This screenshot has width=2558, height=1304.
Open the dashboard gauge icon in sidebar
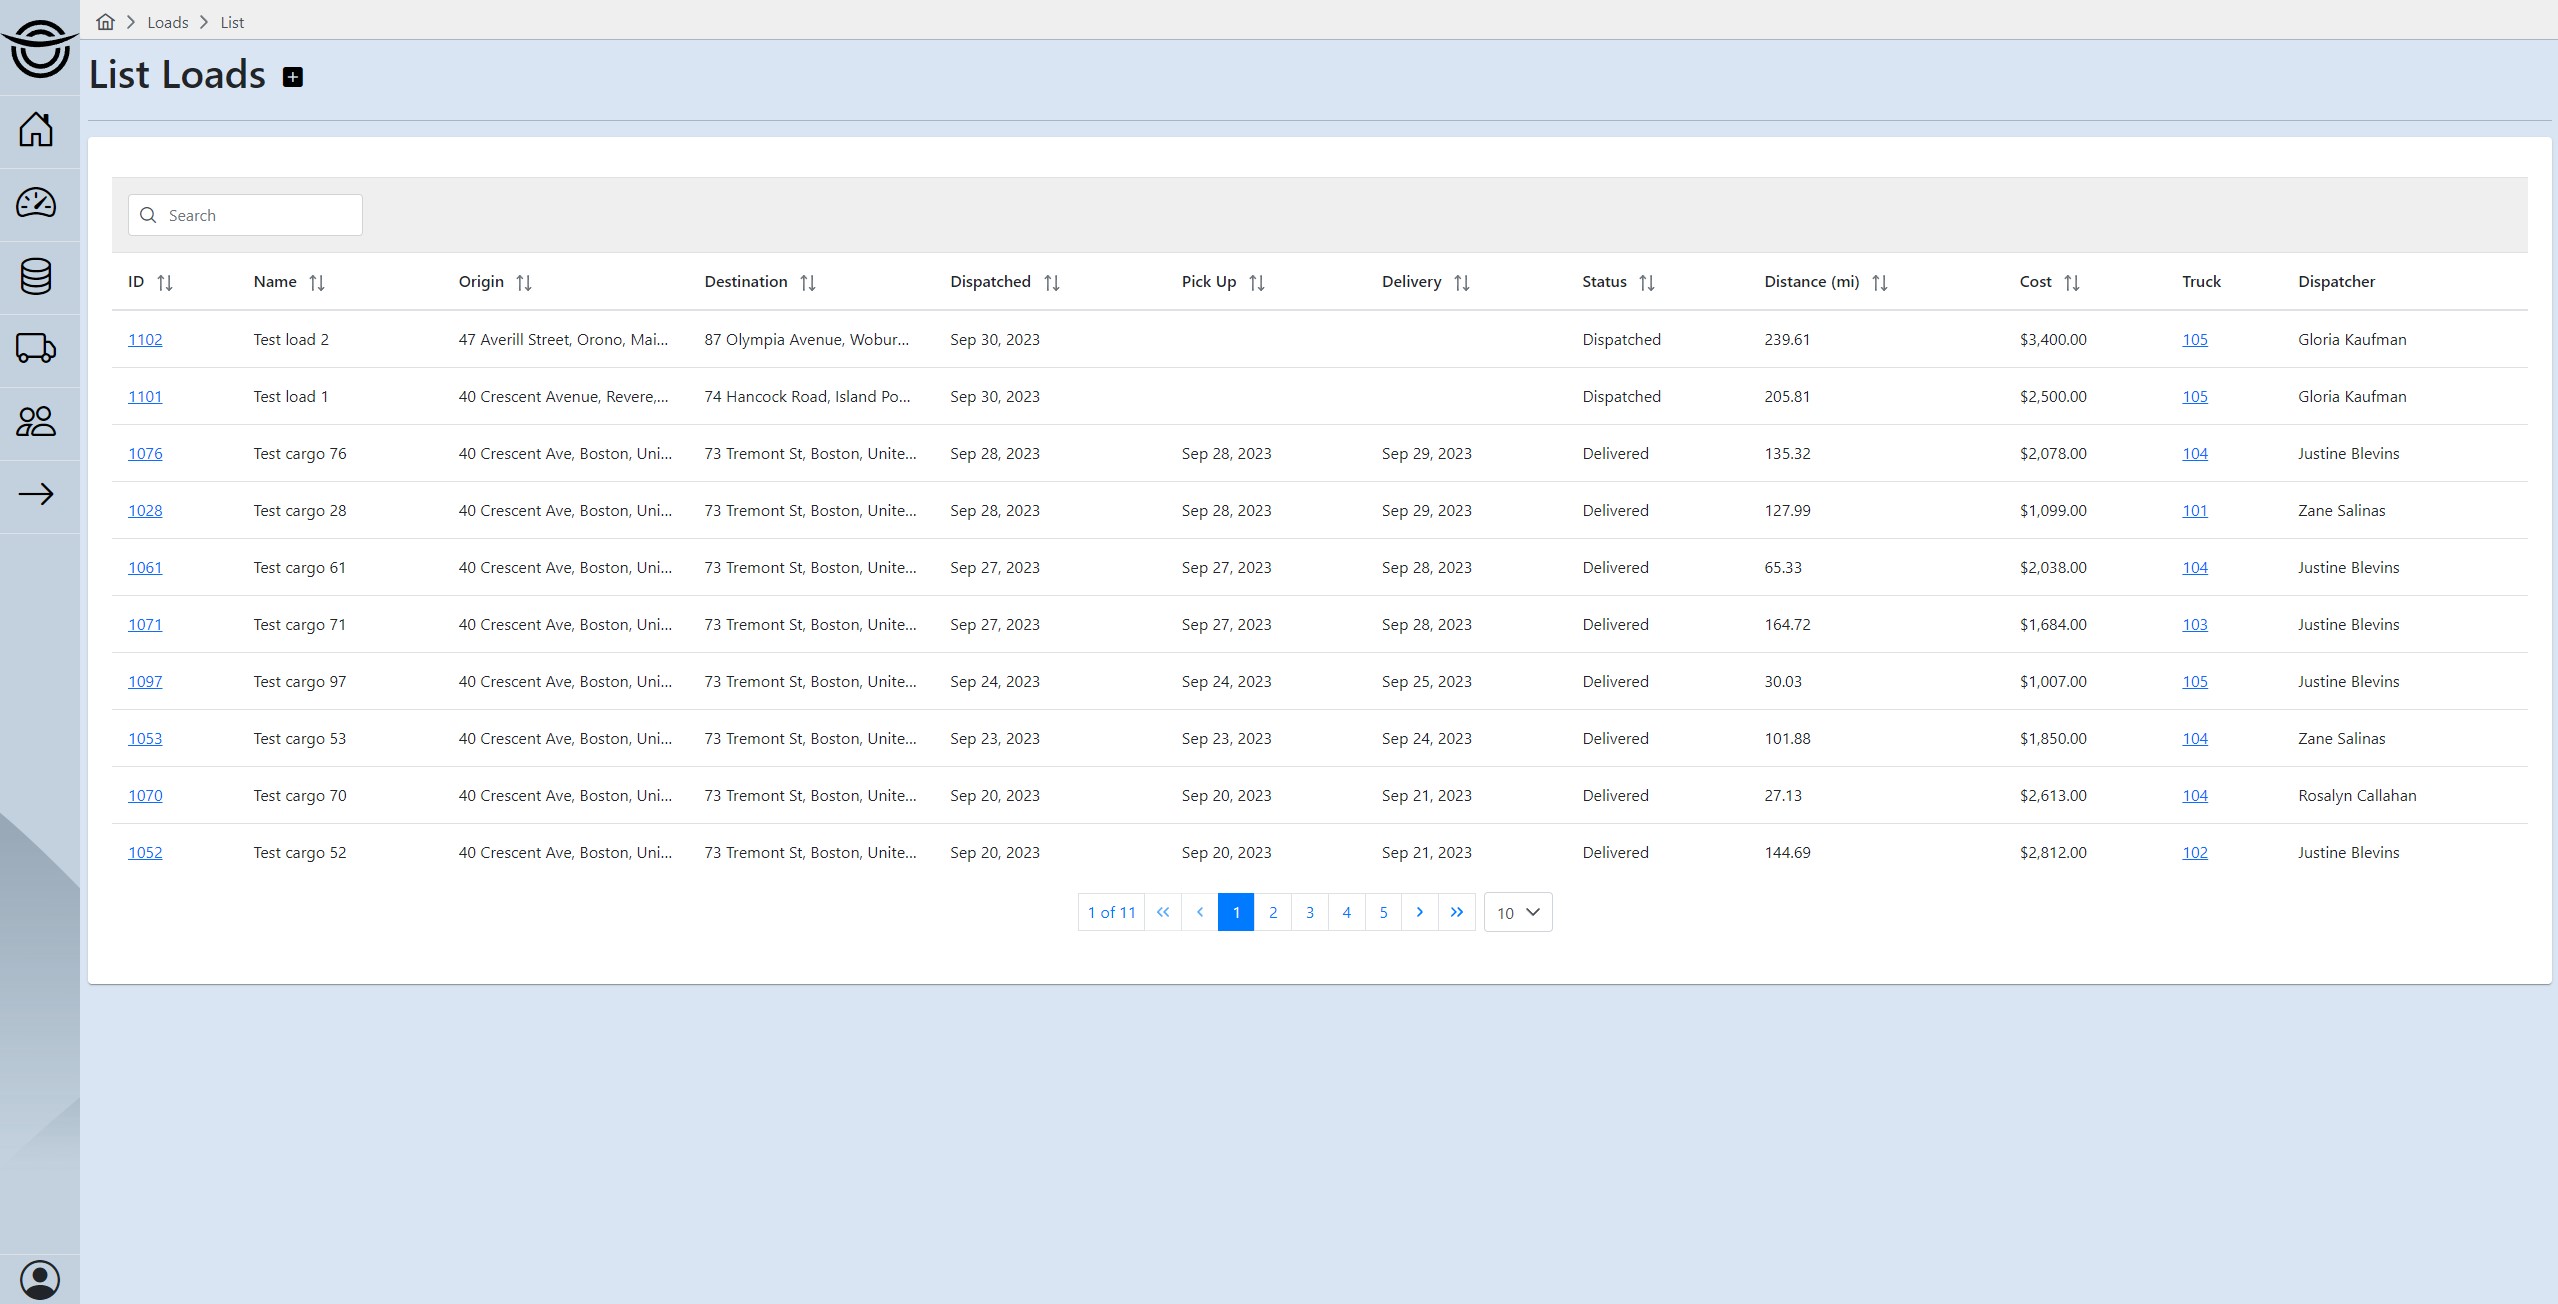[37, 203]
